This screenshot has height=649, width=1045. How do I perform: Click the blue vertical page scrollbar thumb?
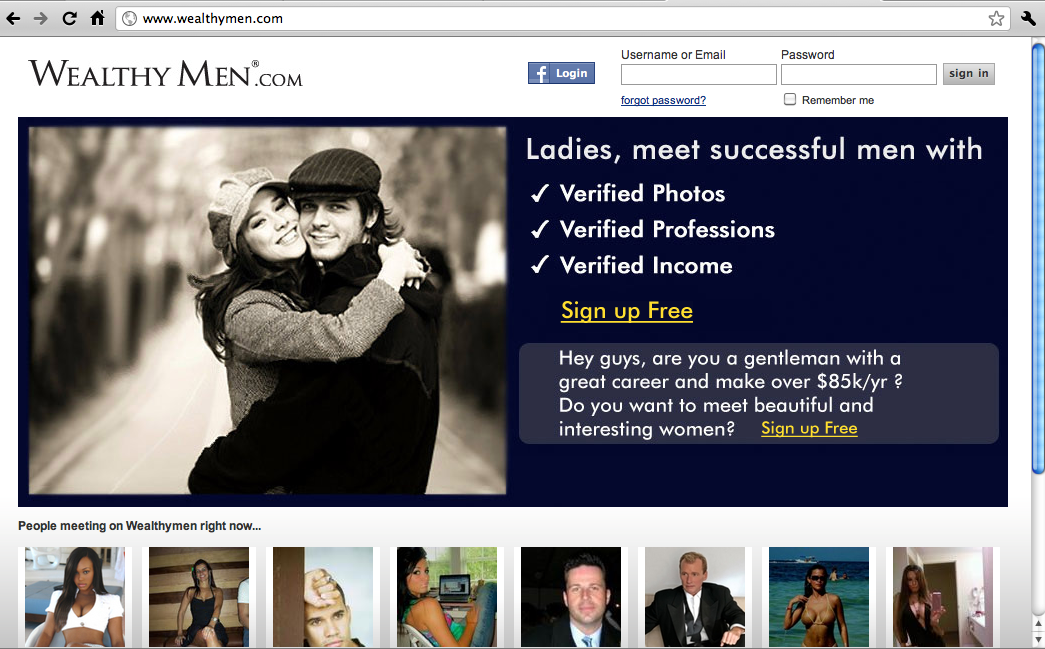tap(1038, 259)
